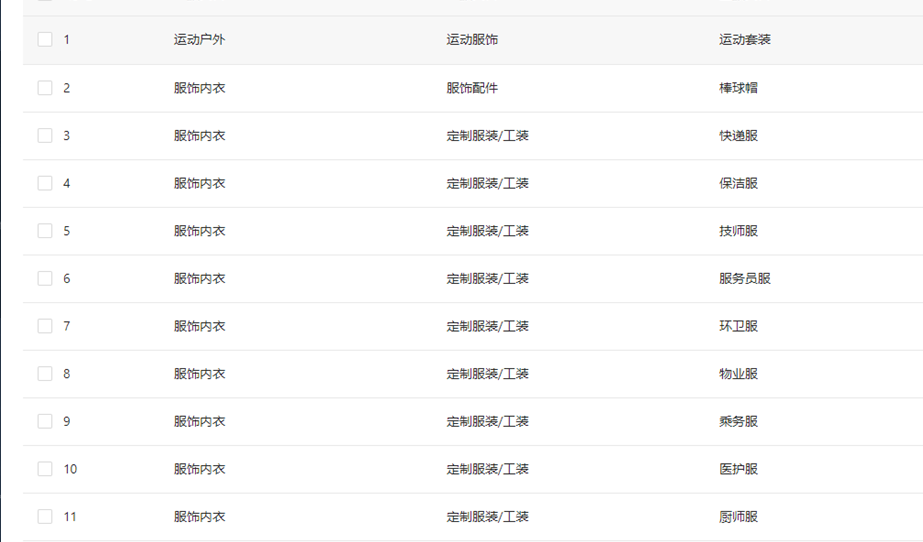The image size is (923, 542).
Task: Mark the checkbox in row 6
Action: tap(45, 278)
